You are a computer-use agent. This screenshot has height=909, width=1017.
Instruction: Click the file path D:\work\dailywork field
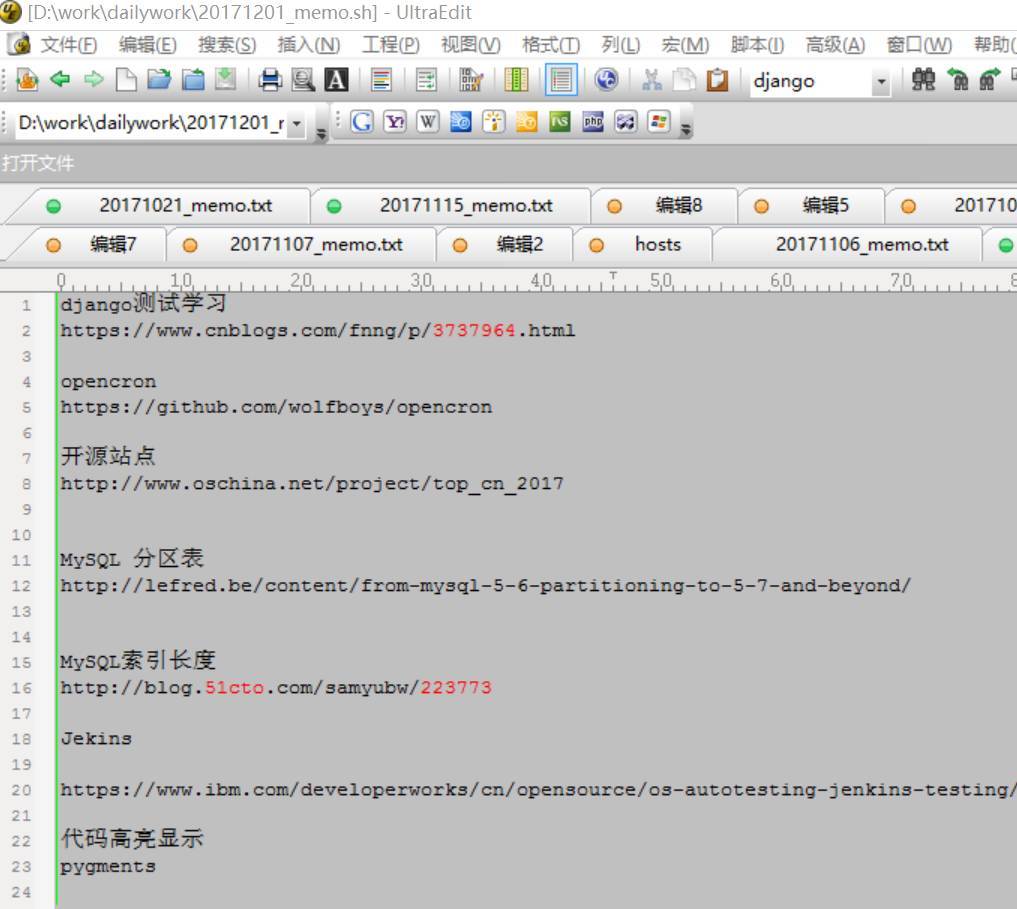[150, 123]
